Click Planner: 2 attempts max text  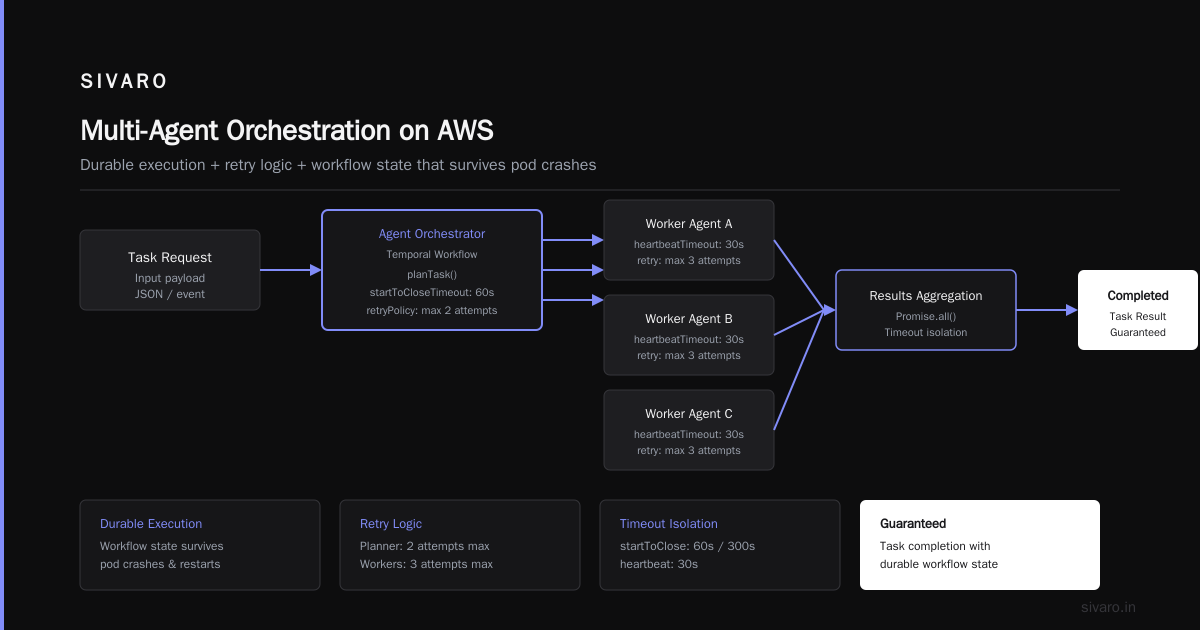click(425, 546)
